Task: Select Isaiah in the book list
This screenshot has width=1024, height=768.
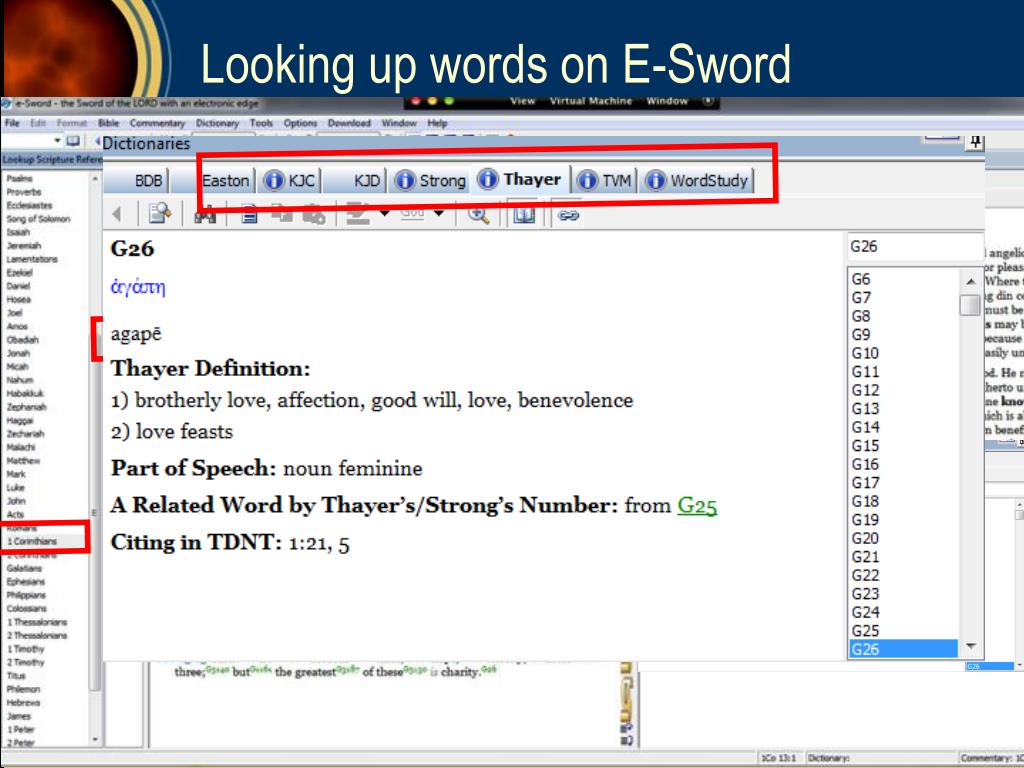Action: tap(18, 232)
